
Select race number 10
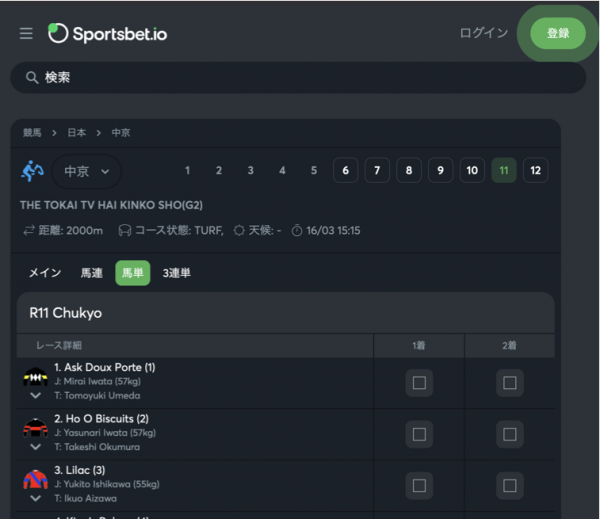[472, 170]
